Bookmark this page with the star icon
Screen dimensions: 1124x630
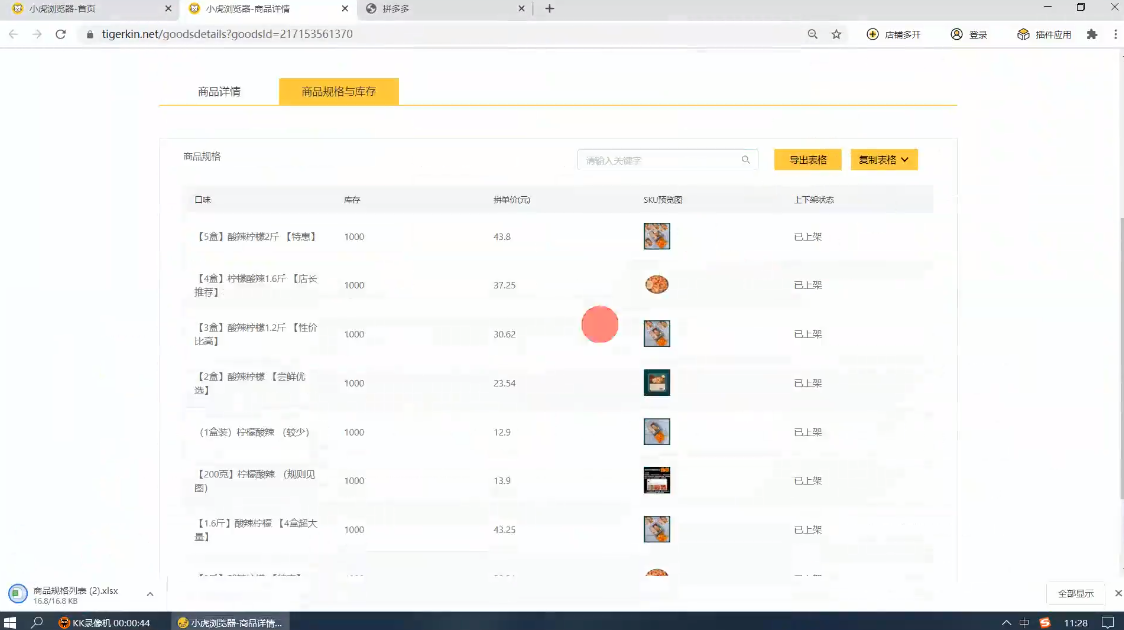[x=836, y=34]
